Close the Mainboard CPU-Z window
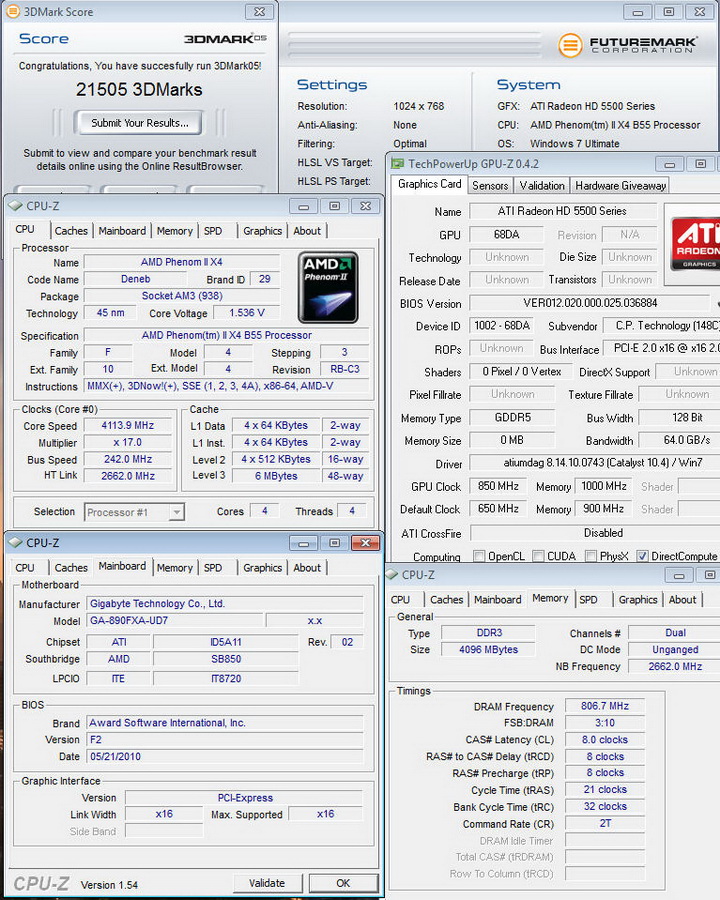 click(365, 543)
